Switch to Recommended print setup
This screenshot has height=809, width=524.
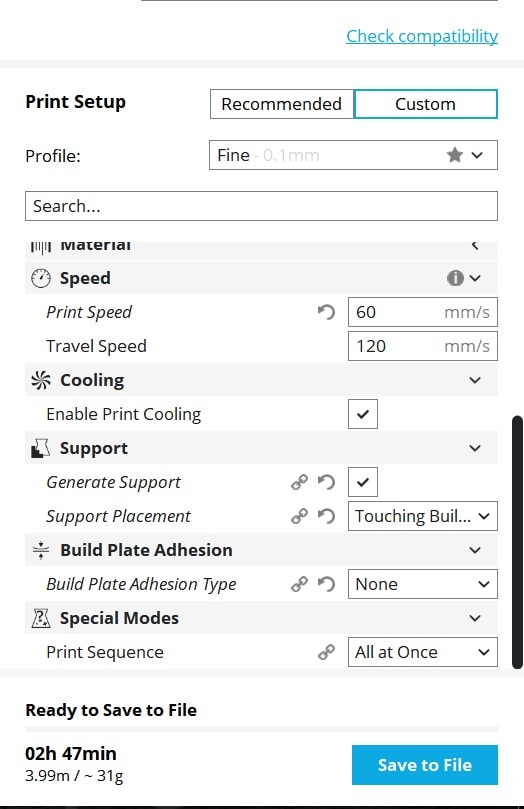click(x=282, y=104)
